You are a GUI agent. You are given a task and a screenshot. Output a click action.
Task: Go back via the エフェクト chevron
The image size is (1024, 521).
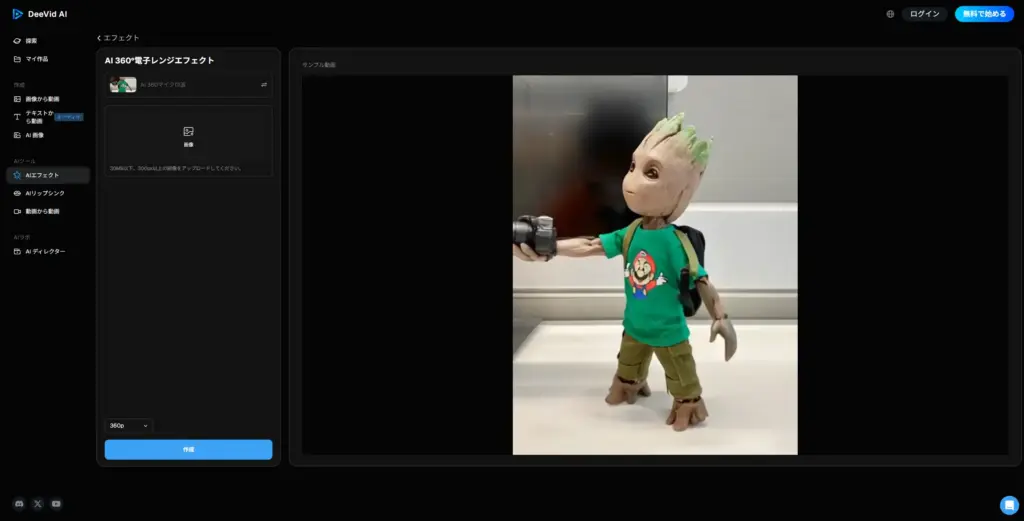[x=118, y=38]
